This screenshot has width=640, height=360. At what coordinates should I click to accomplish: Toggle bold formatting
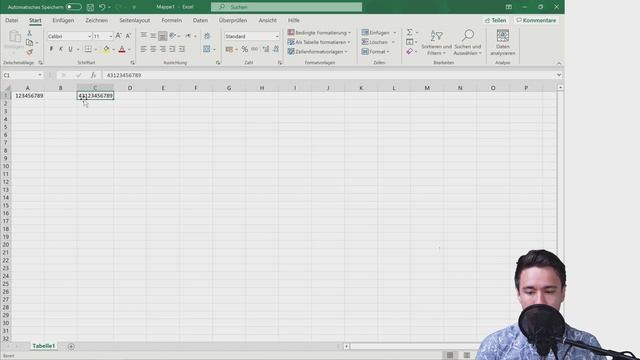51,49
